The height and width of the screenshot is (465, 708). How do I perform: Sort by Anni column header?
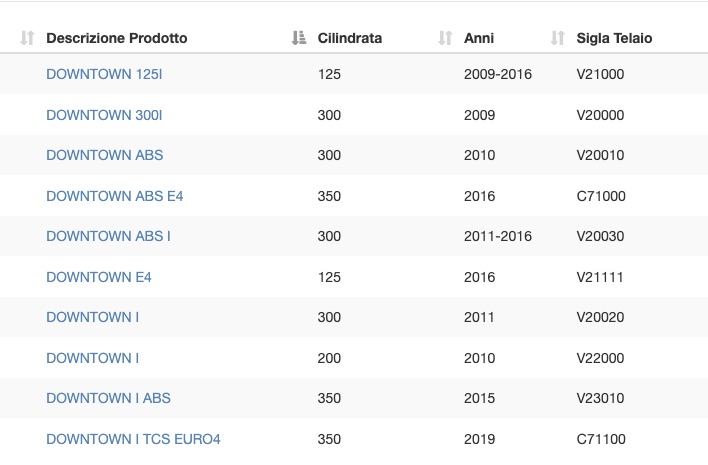point(479,38)
